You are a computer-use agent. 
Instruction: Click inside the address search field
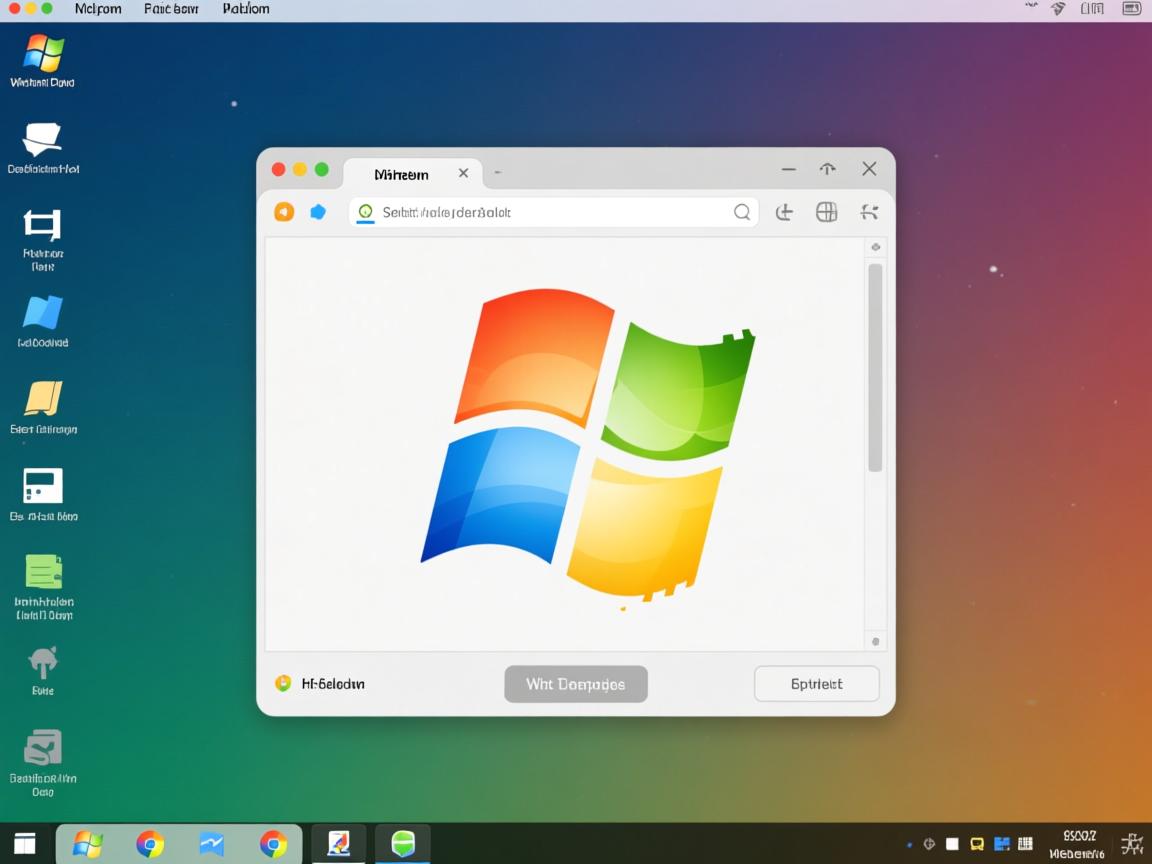pos(550,212)
